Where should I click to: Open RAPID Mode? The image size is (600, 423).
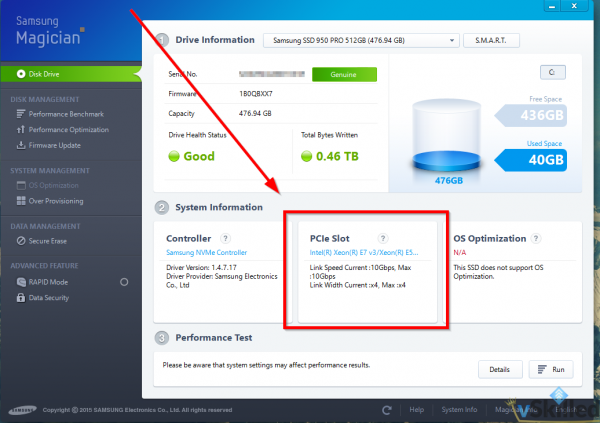click(48, 282)
